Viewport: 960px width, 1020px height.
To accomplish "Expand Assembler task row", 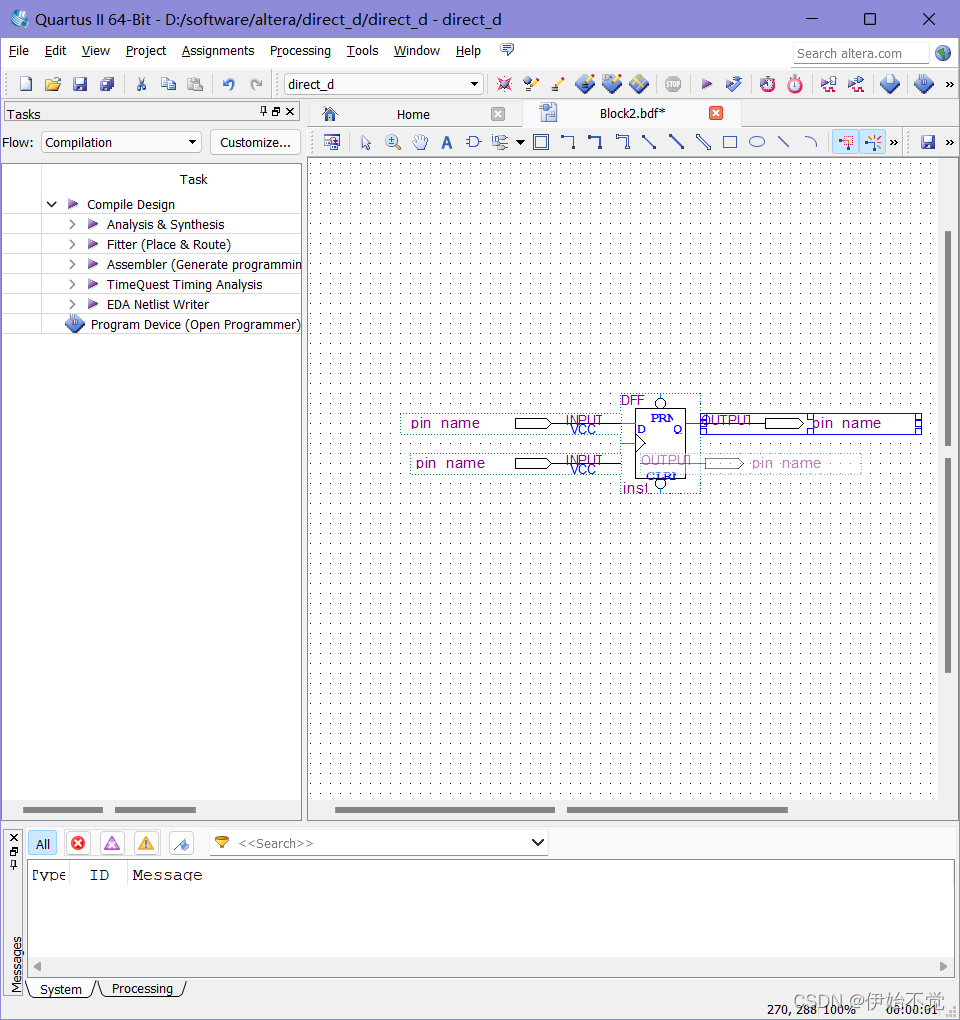I will click(72, 265).
